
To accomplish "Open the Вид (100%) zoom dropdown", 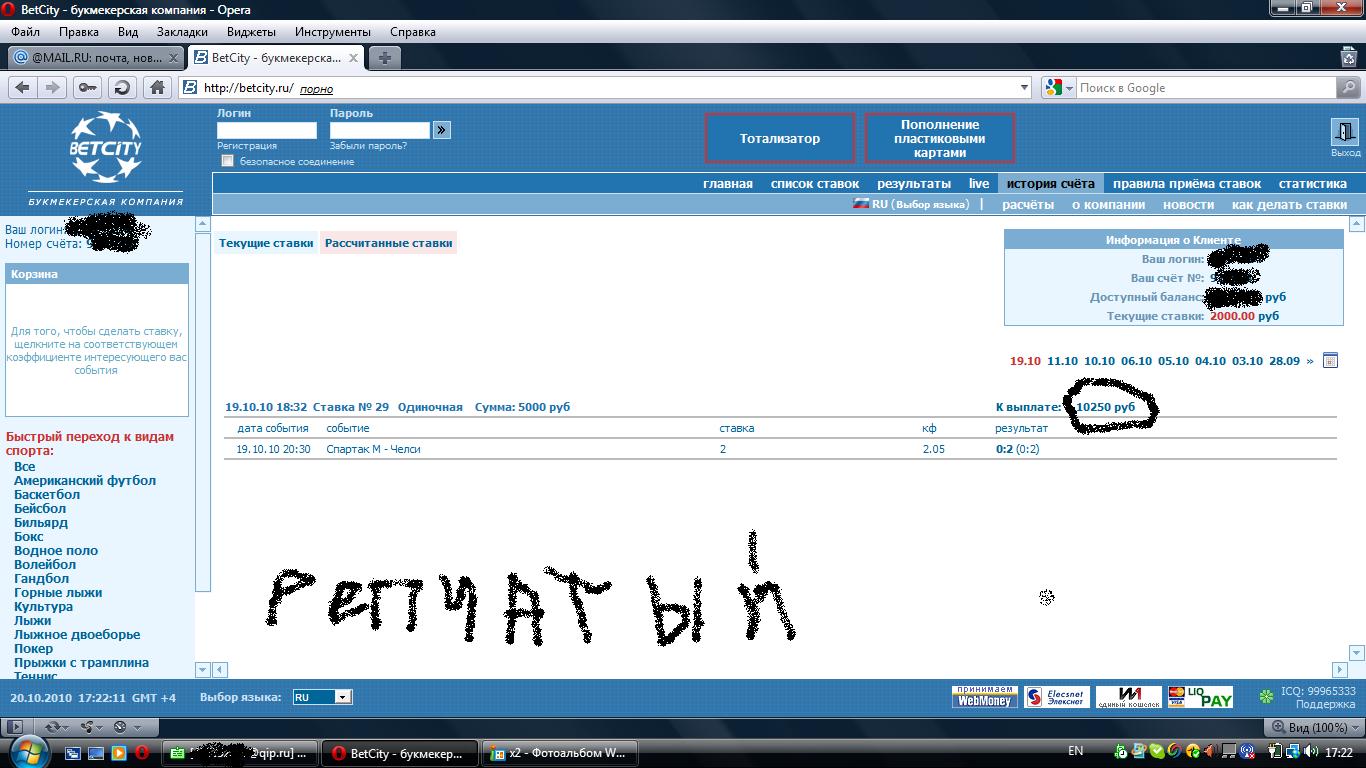I will [1311, 727].
